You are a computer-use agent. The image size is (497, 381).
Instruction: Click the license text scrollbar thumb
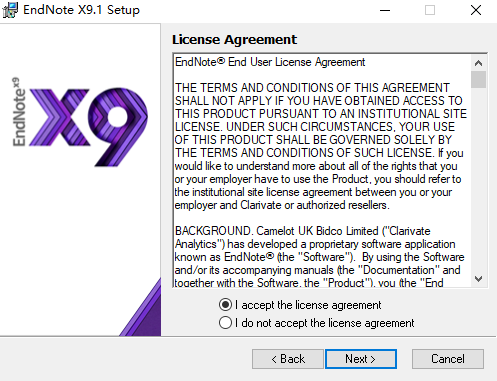pos(479,79)
